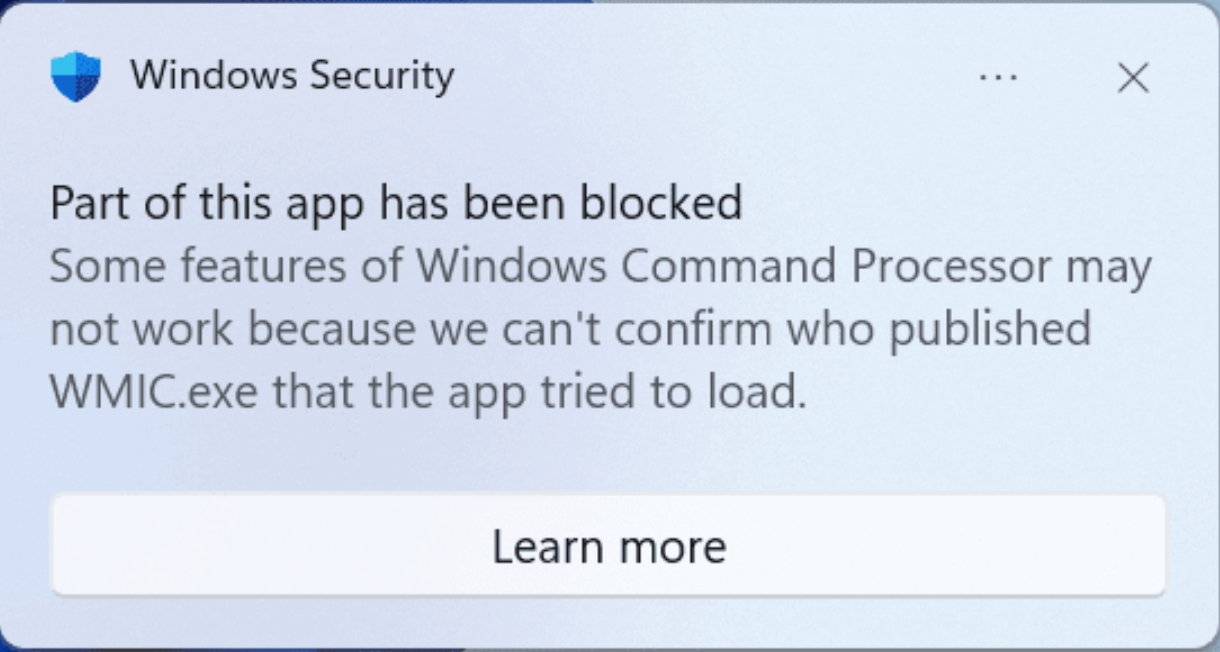The height and width of the screenshot is (652, 1220).
Task: Click the "Part of this app has been blocked" heading
Action: tap(396, 203)
